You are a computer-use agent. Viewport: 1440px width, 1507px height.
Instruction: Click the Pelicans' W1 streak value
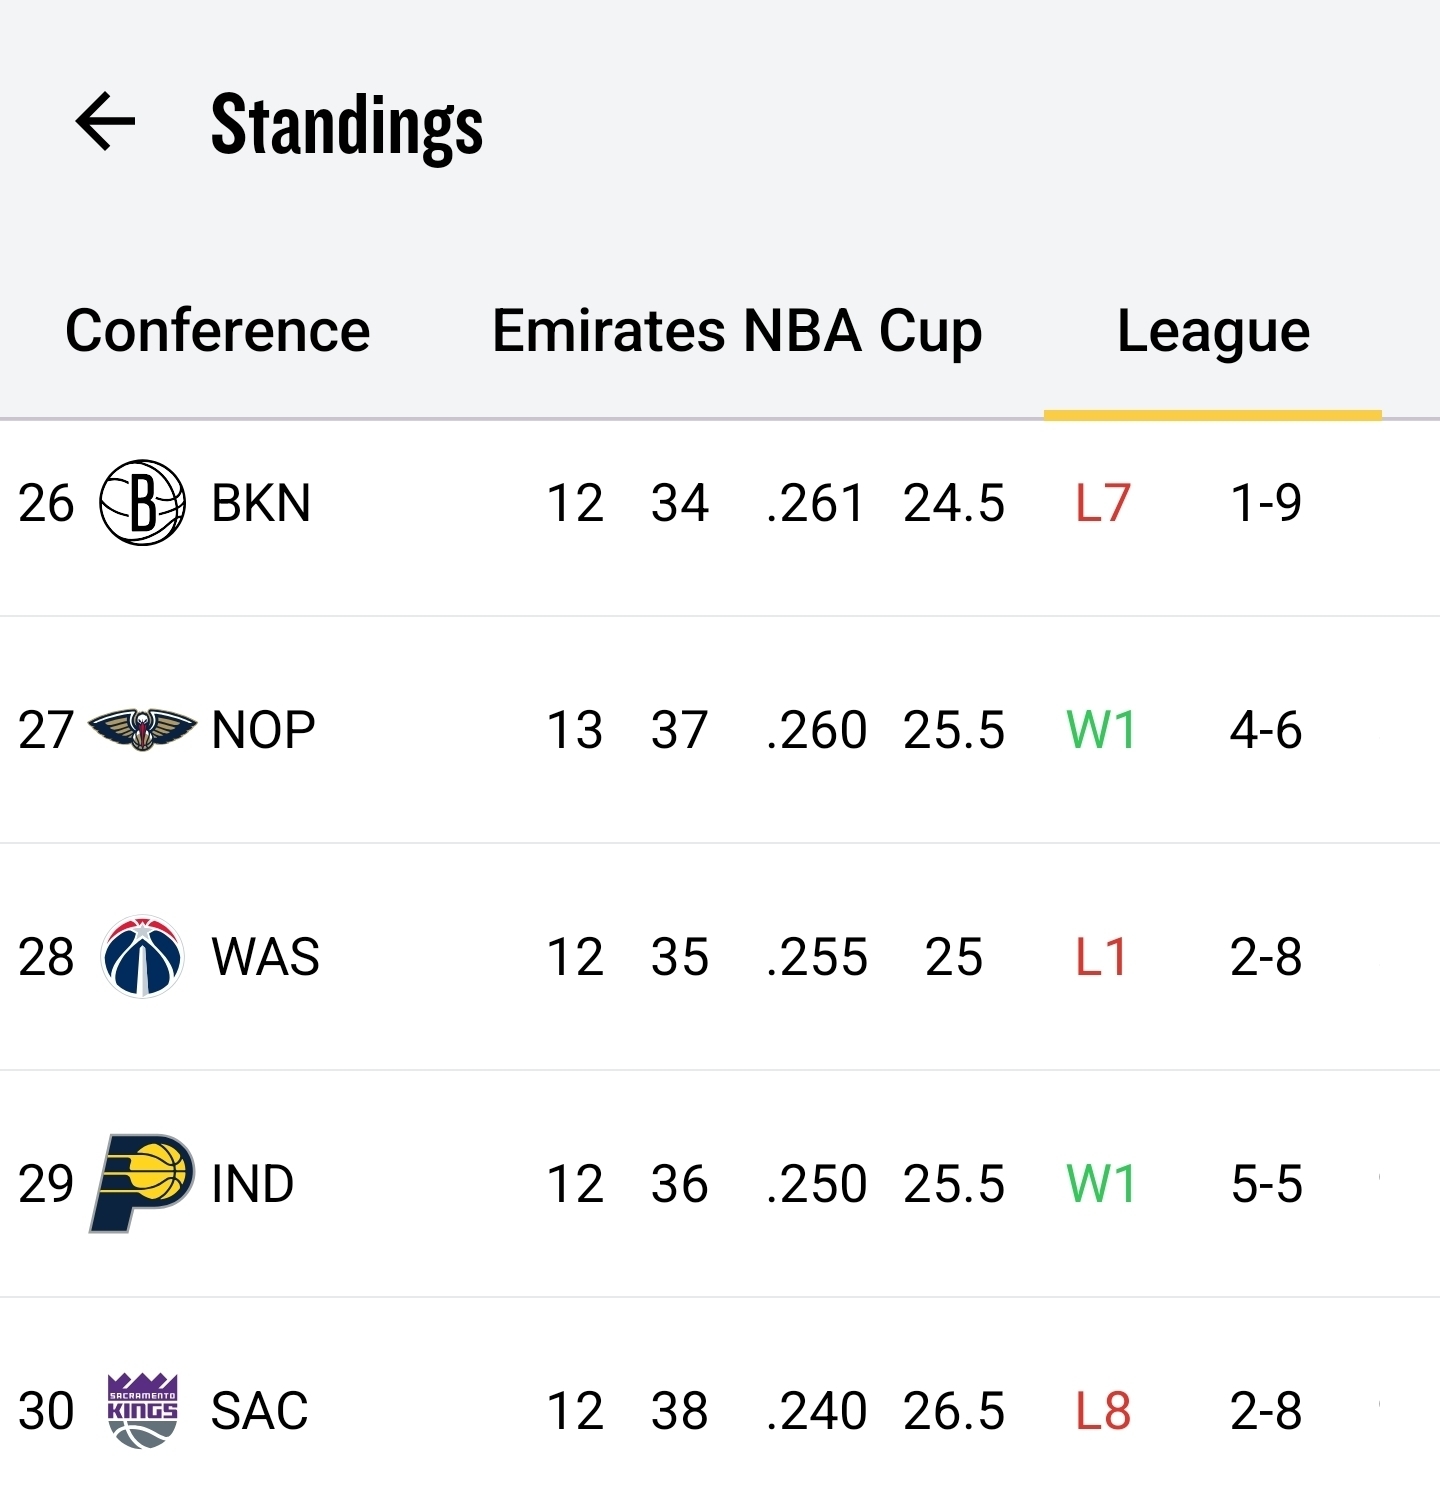1101,730
